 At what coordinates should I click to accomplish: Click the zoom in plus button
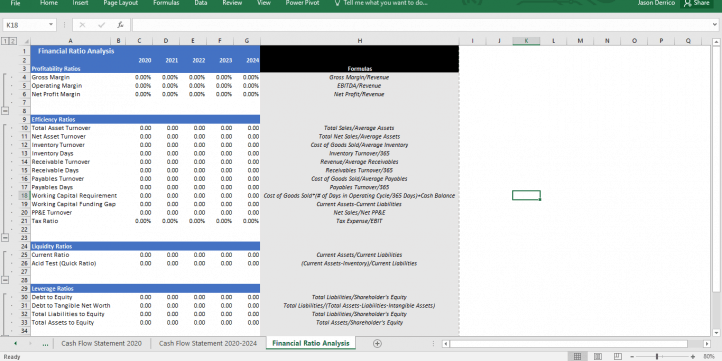[693, 356]
